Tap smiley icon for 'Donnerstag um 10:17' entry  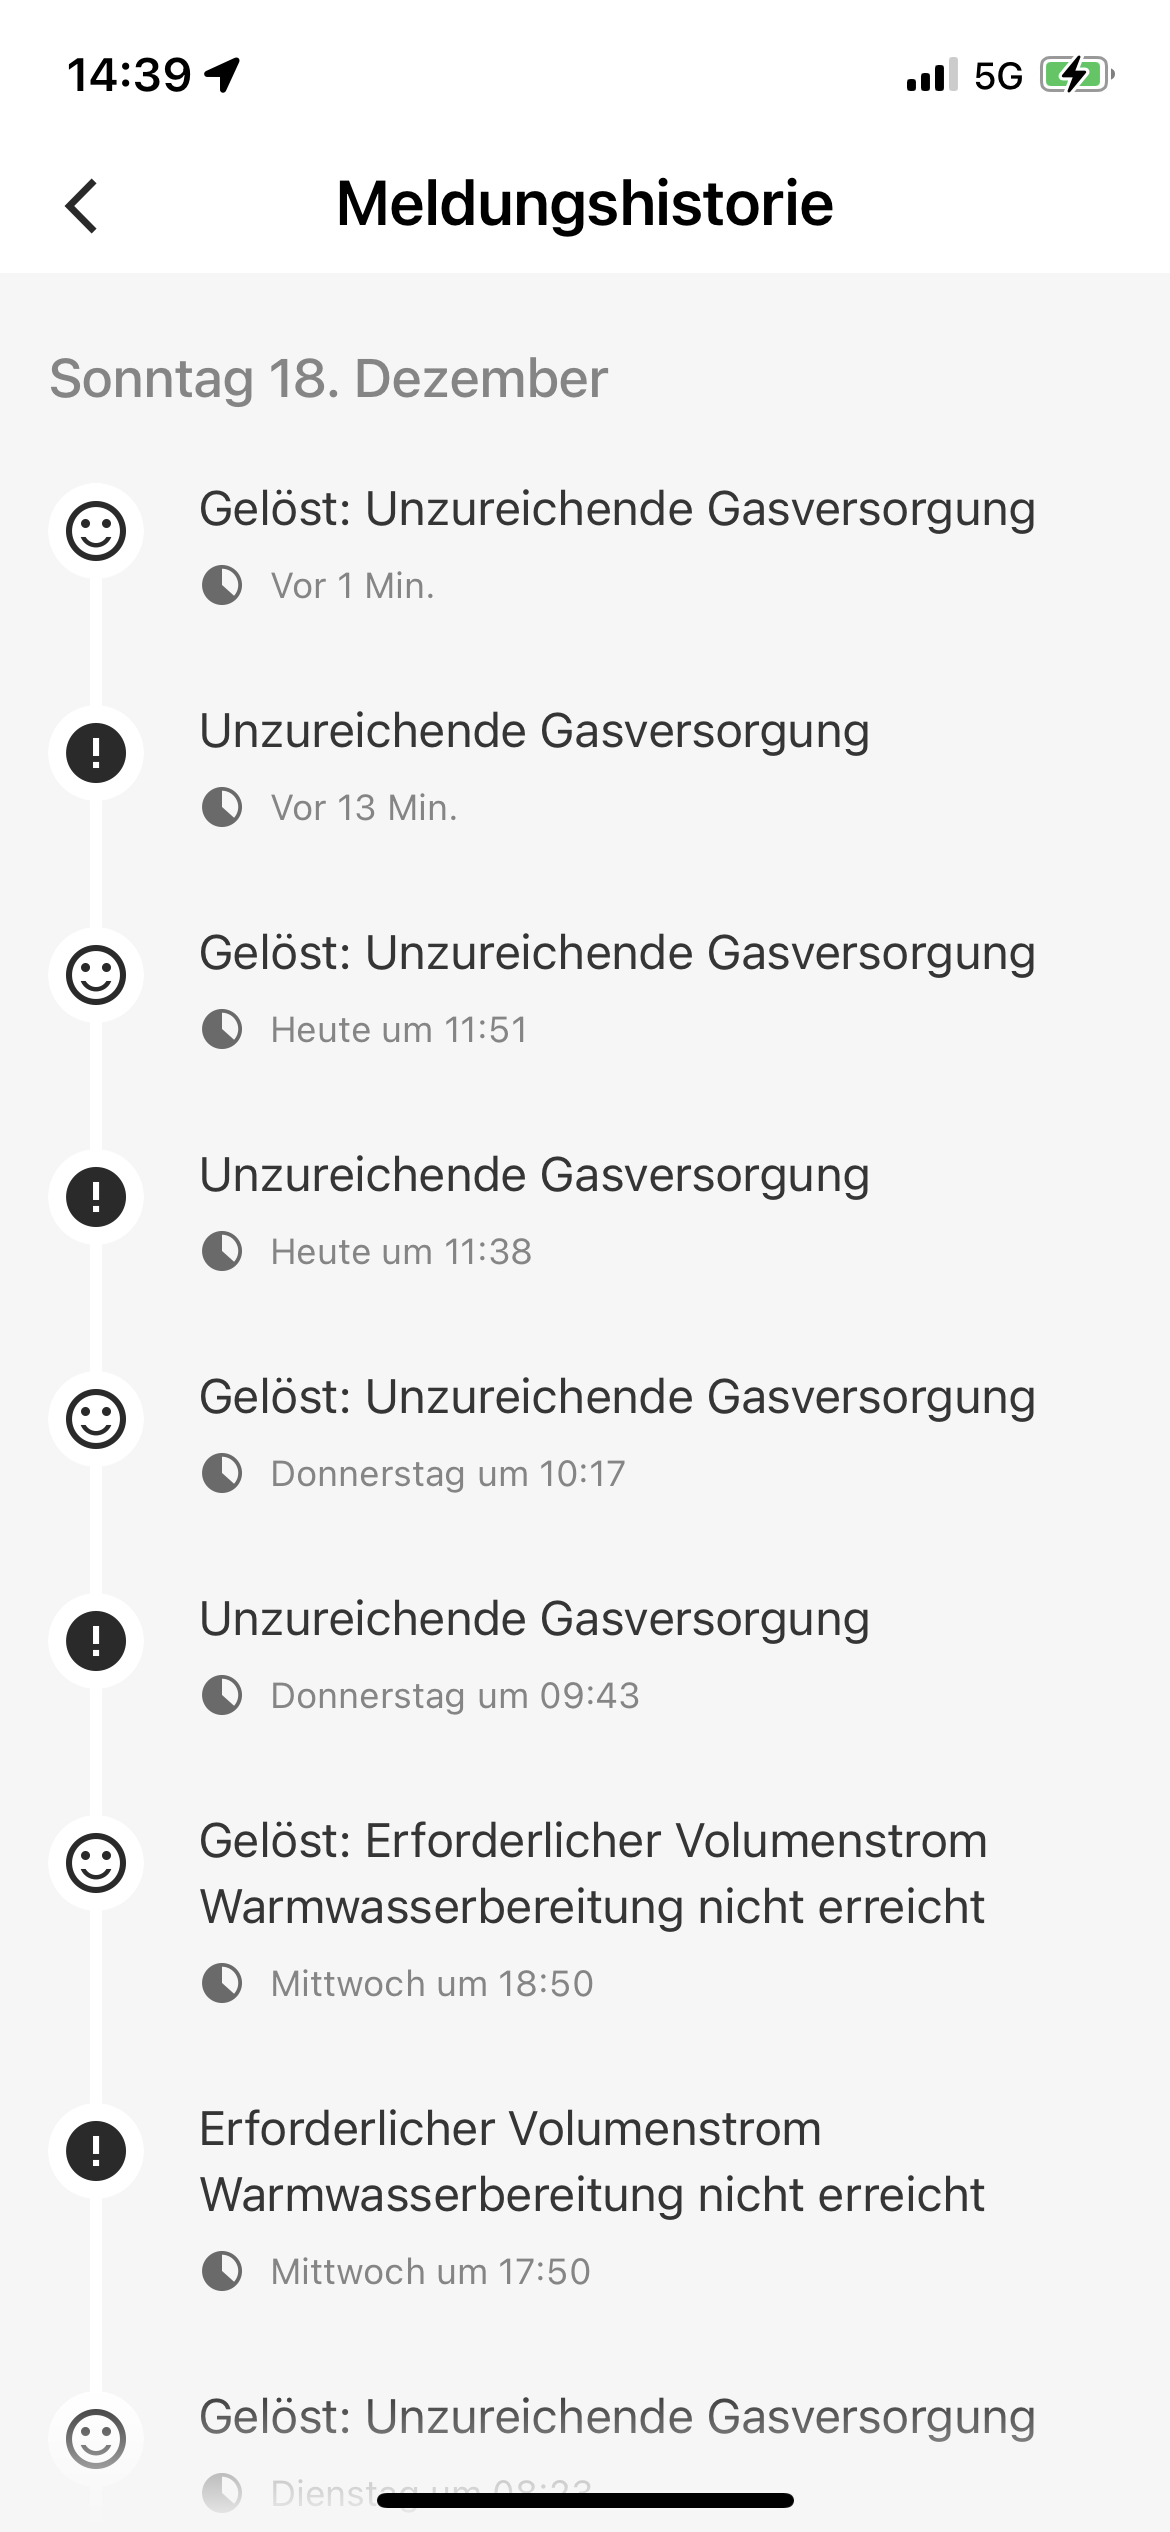coord(96,1418)
